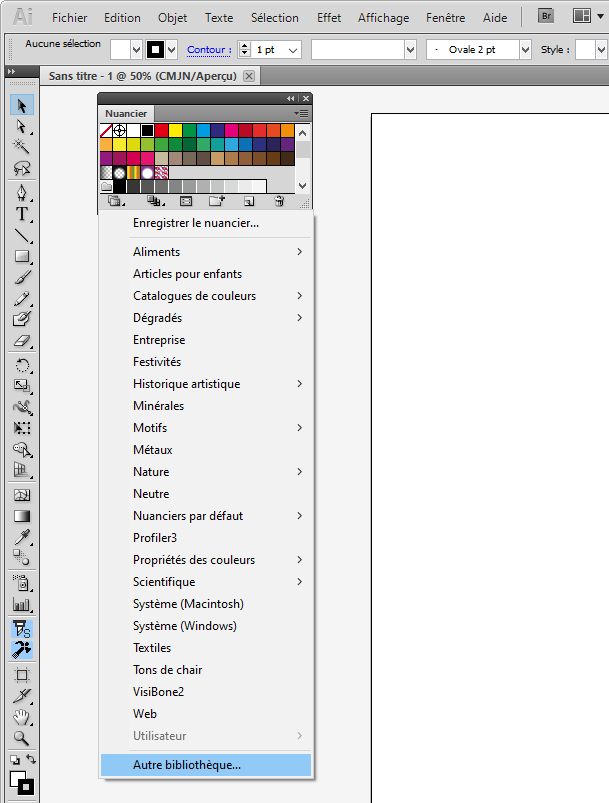609x803 pixels.
Task: Pick the yellow swatch in Nuancier
Action: pyautogui.click(x=176, y=131)
